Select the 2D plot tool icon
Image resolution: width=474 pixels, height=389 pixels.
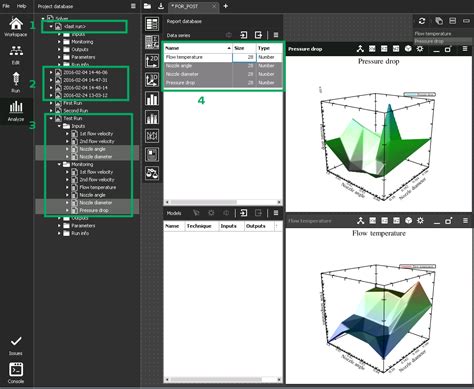click(x=152, y=61)
